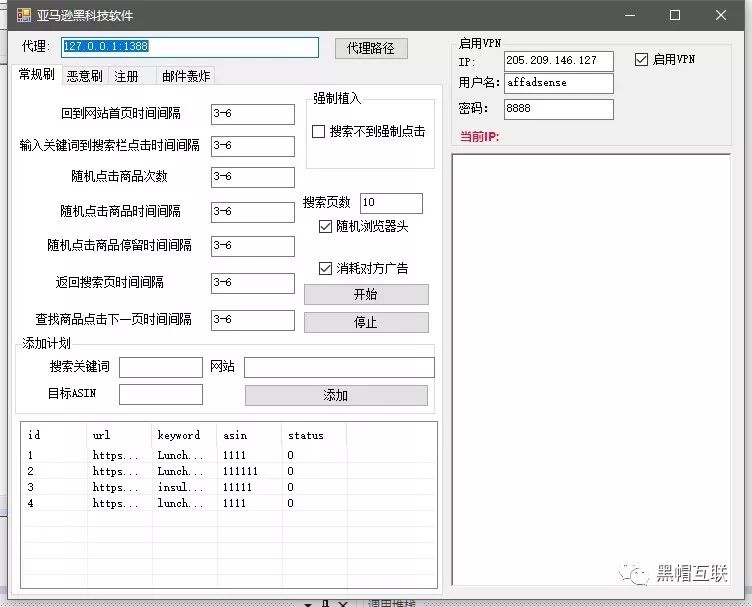Click the 网站 input field
Viewport: 752px width, 607px height.
tap(339, 367)
